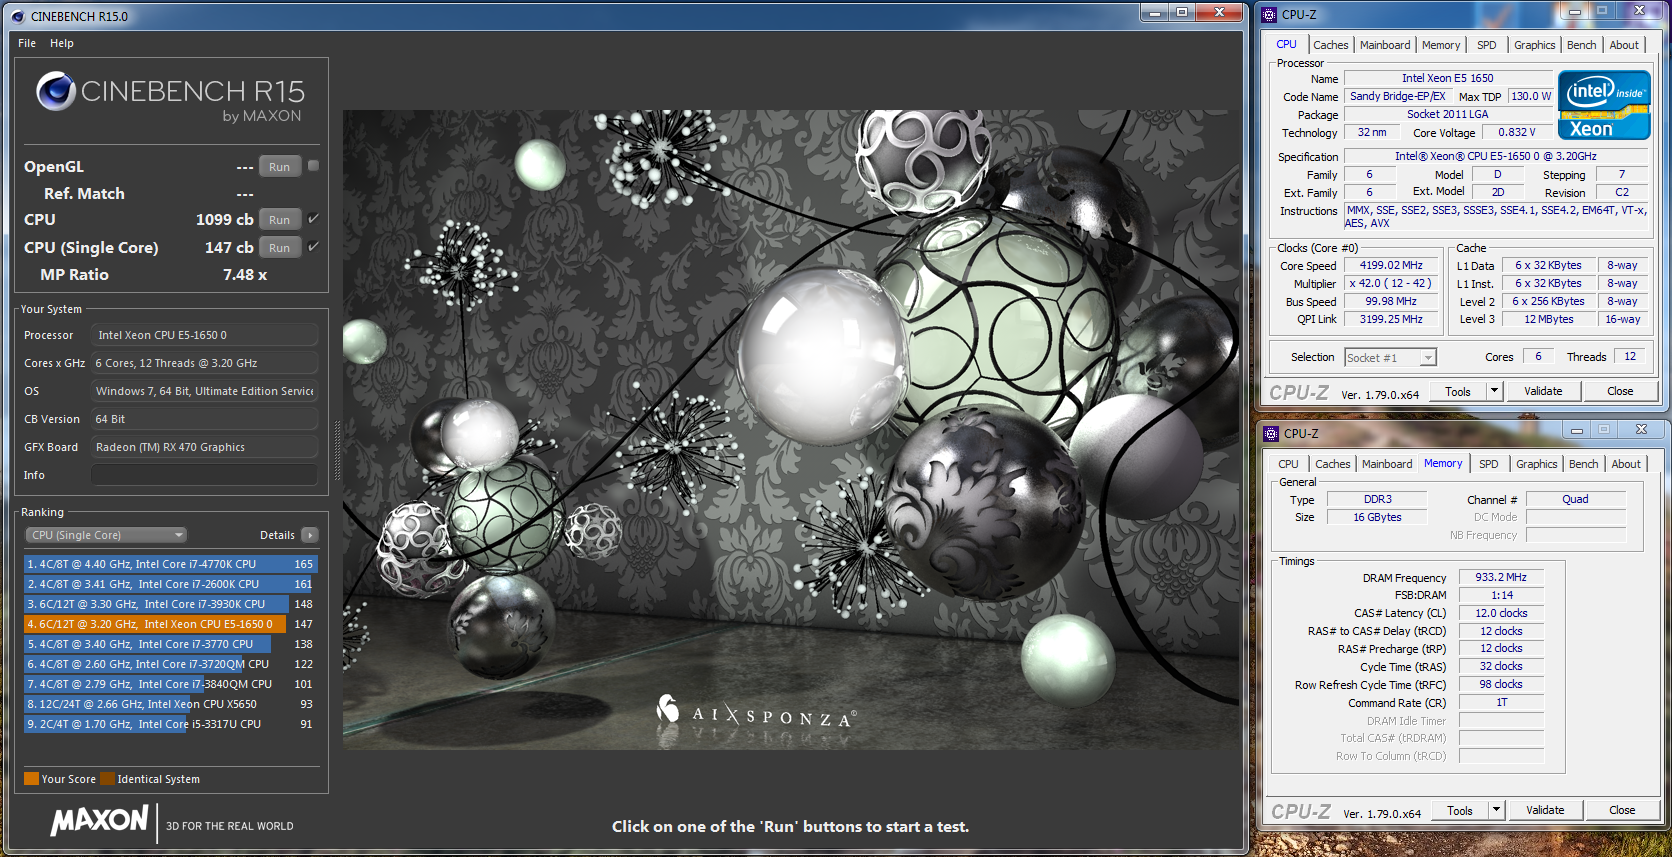
Task: Expand the Tools arrow in the bottom CPU-Z window
Action: (1497, 810)
